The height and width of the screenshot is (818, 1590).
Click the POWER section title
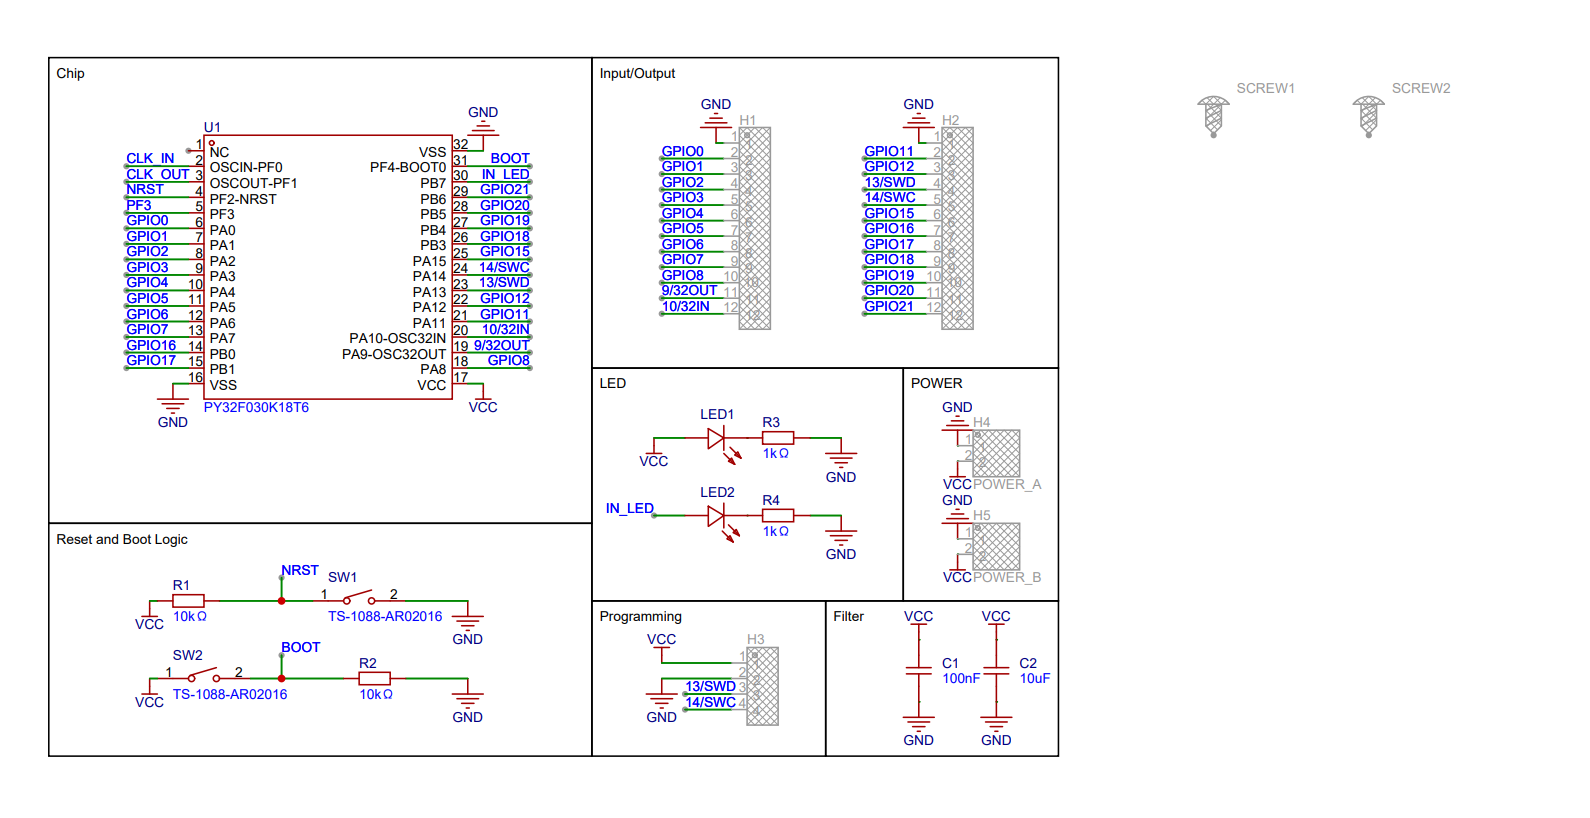click(936, 383)
